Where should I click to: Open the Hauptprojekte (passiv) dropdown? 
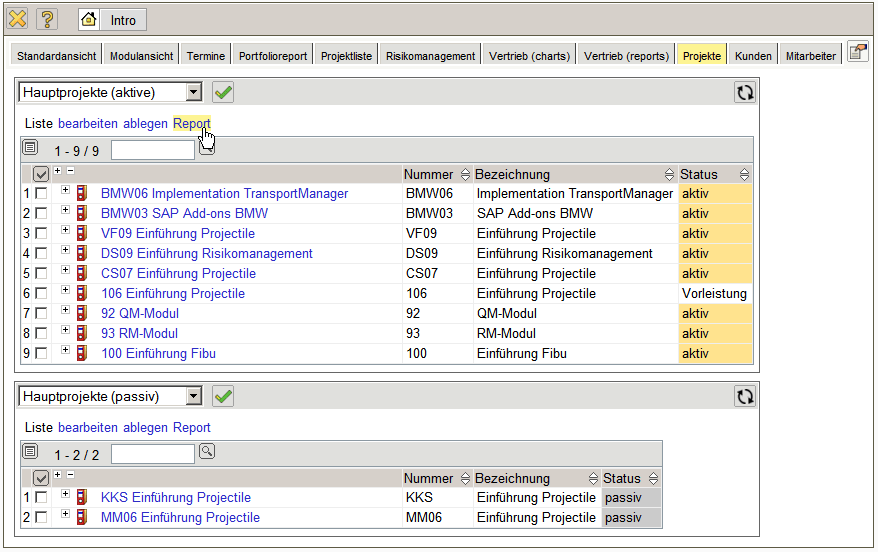(x=194, y=396)
